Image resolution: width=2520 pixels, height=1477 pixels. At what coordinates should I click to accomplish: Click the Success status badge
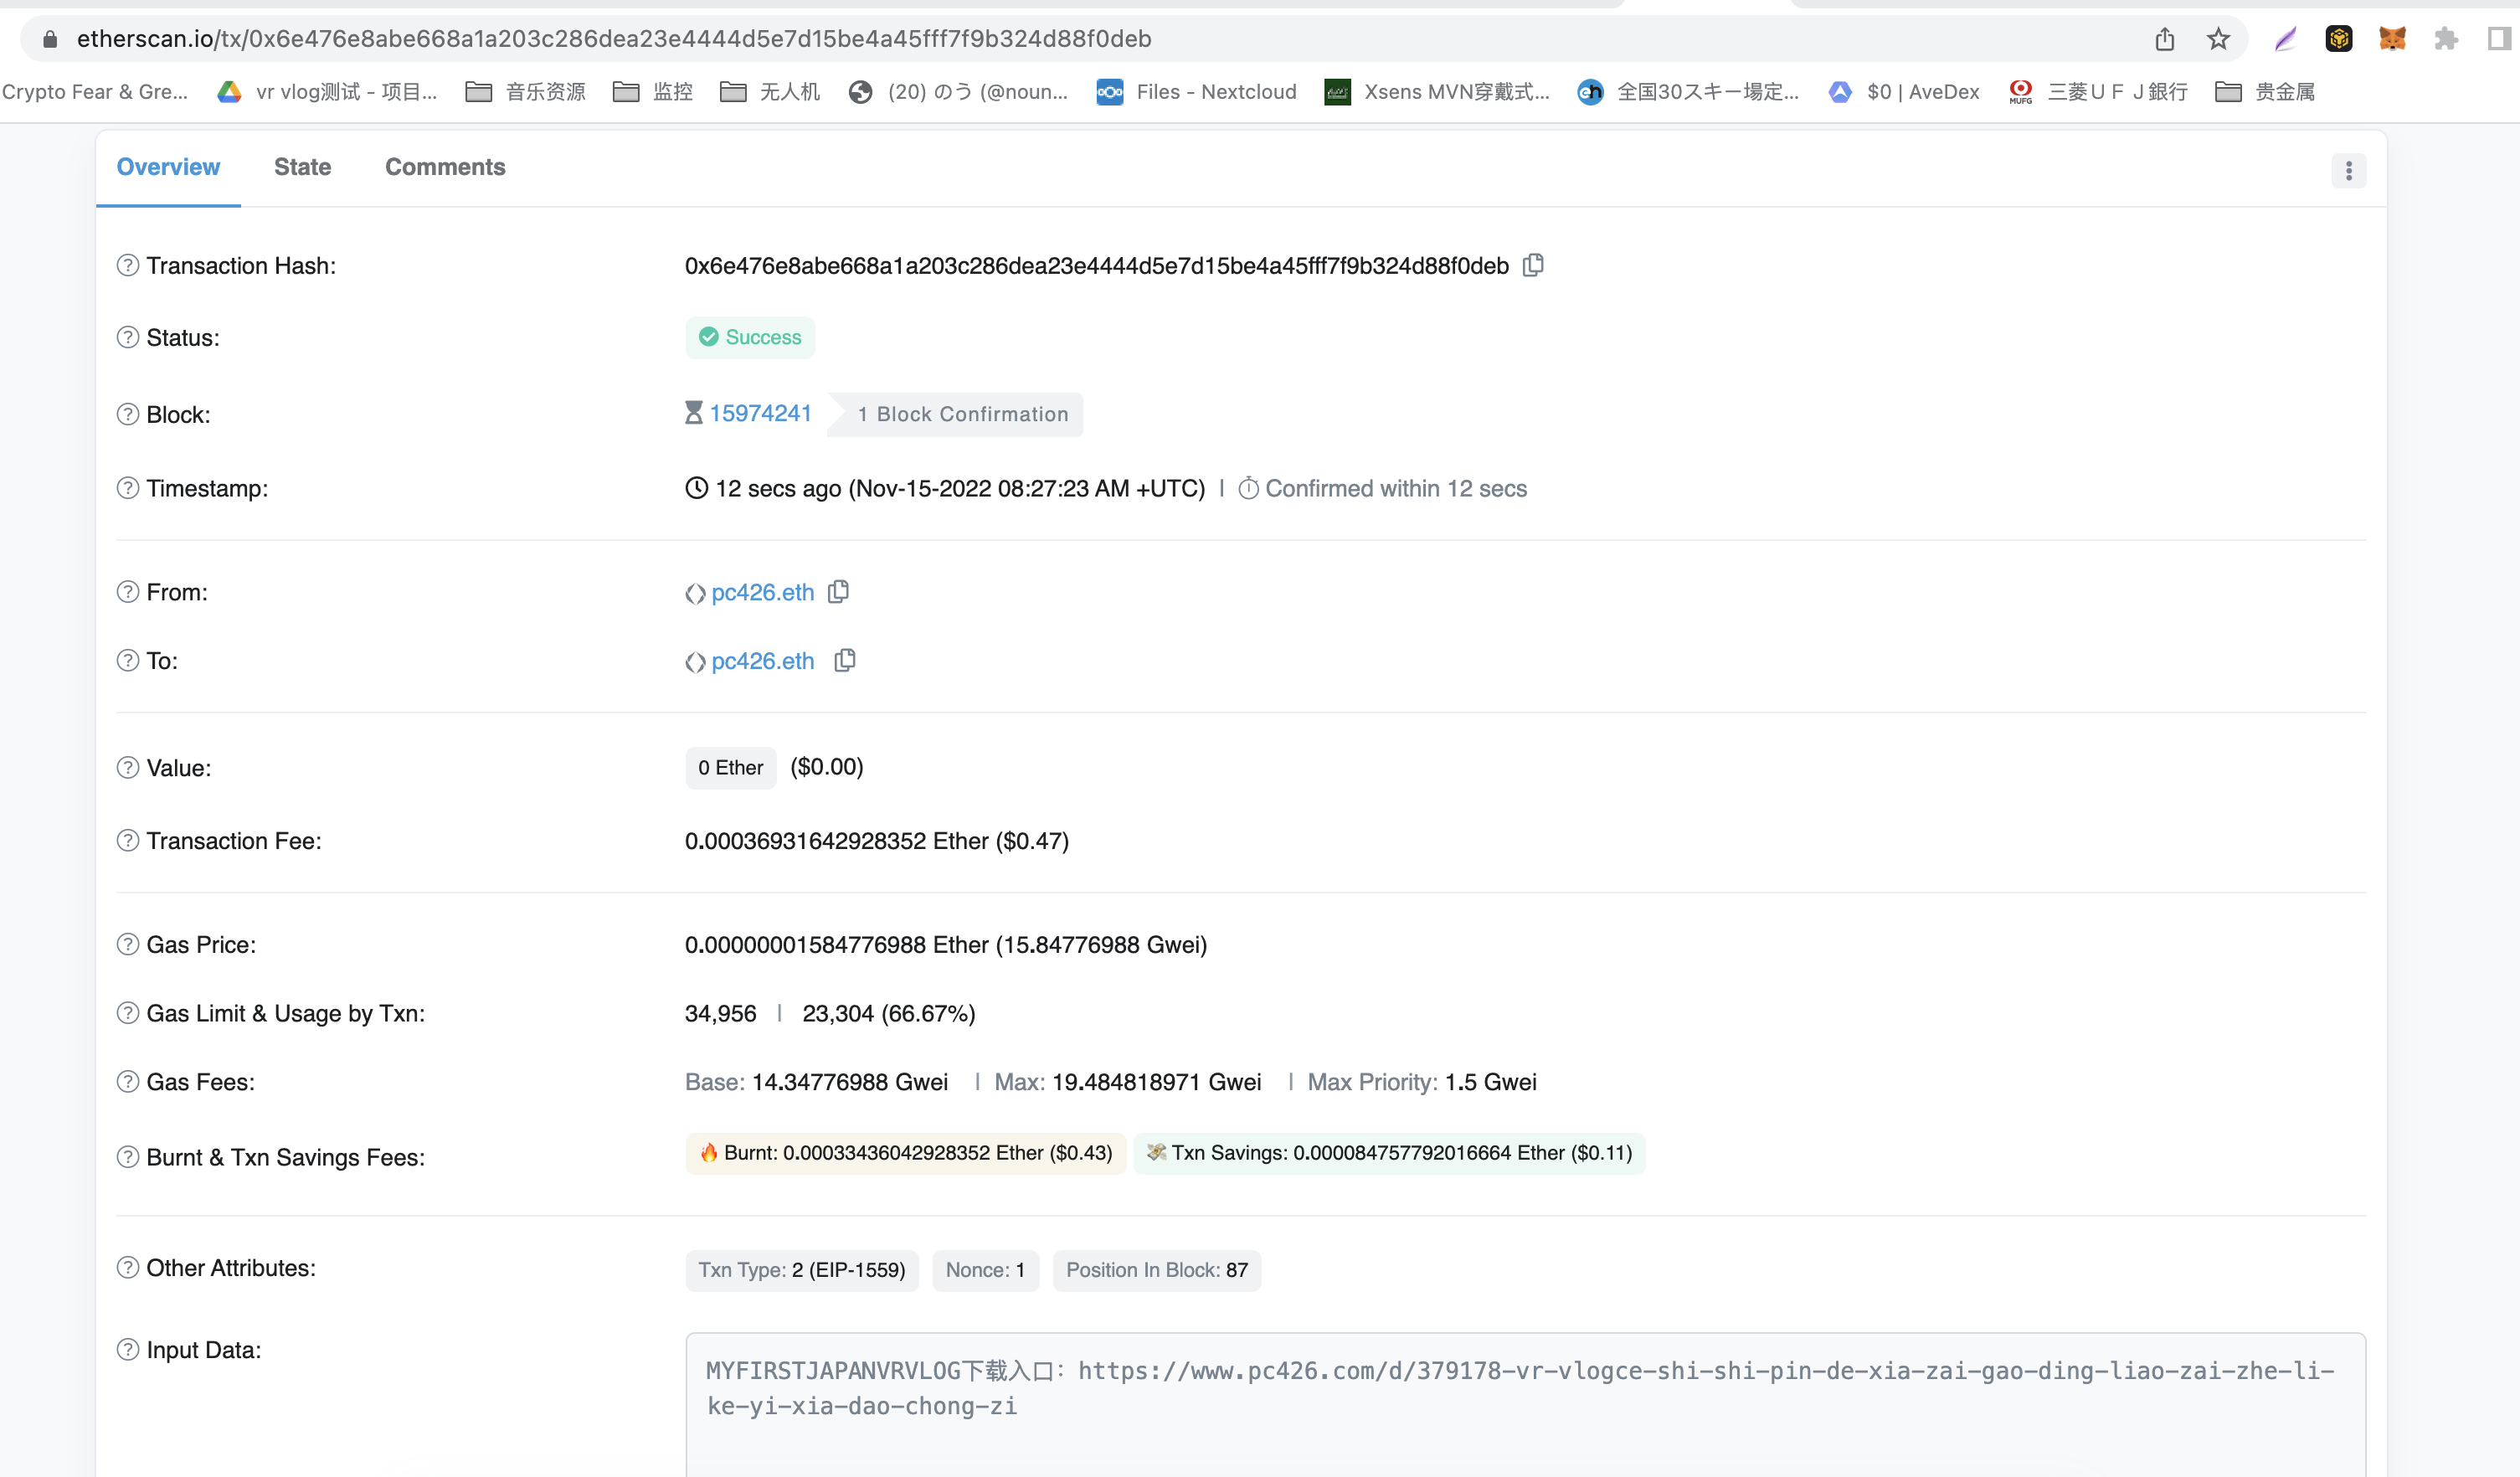pos(750,337)
